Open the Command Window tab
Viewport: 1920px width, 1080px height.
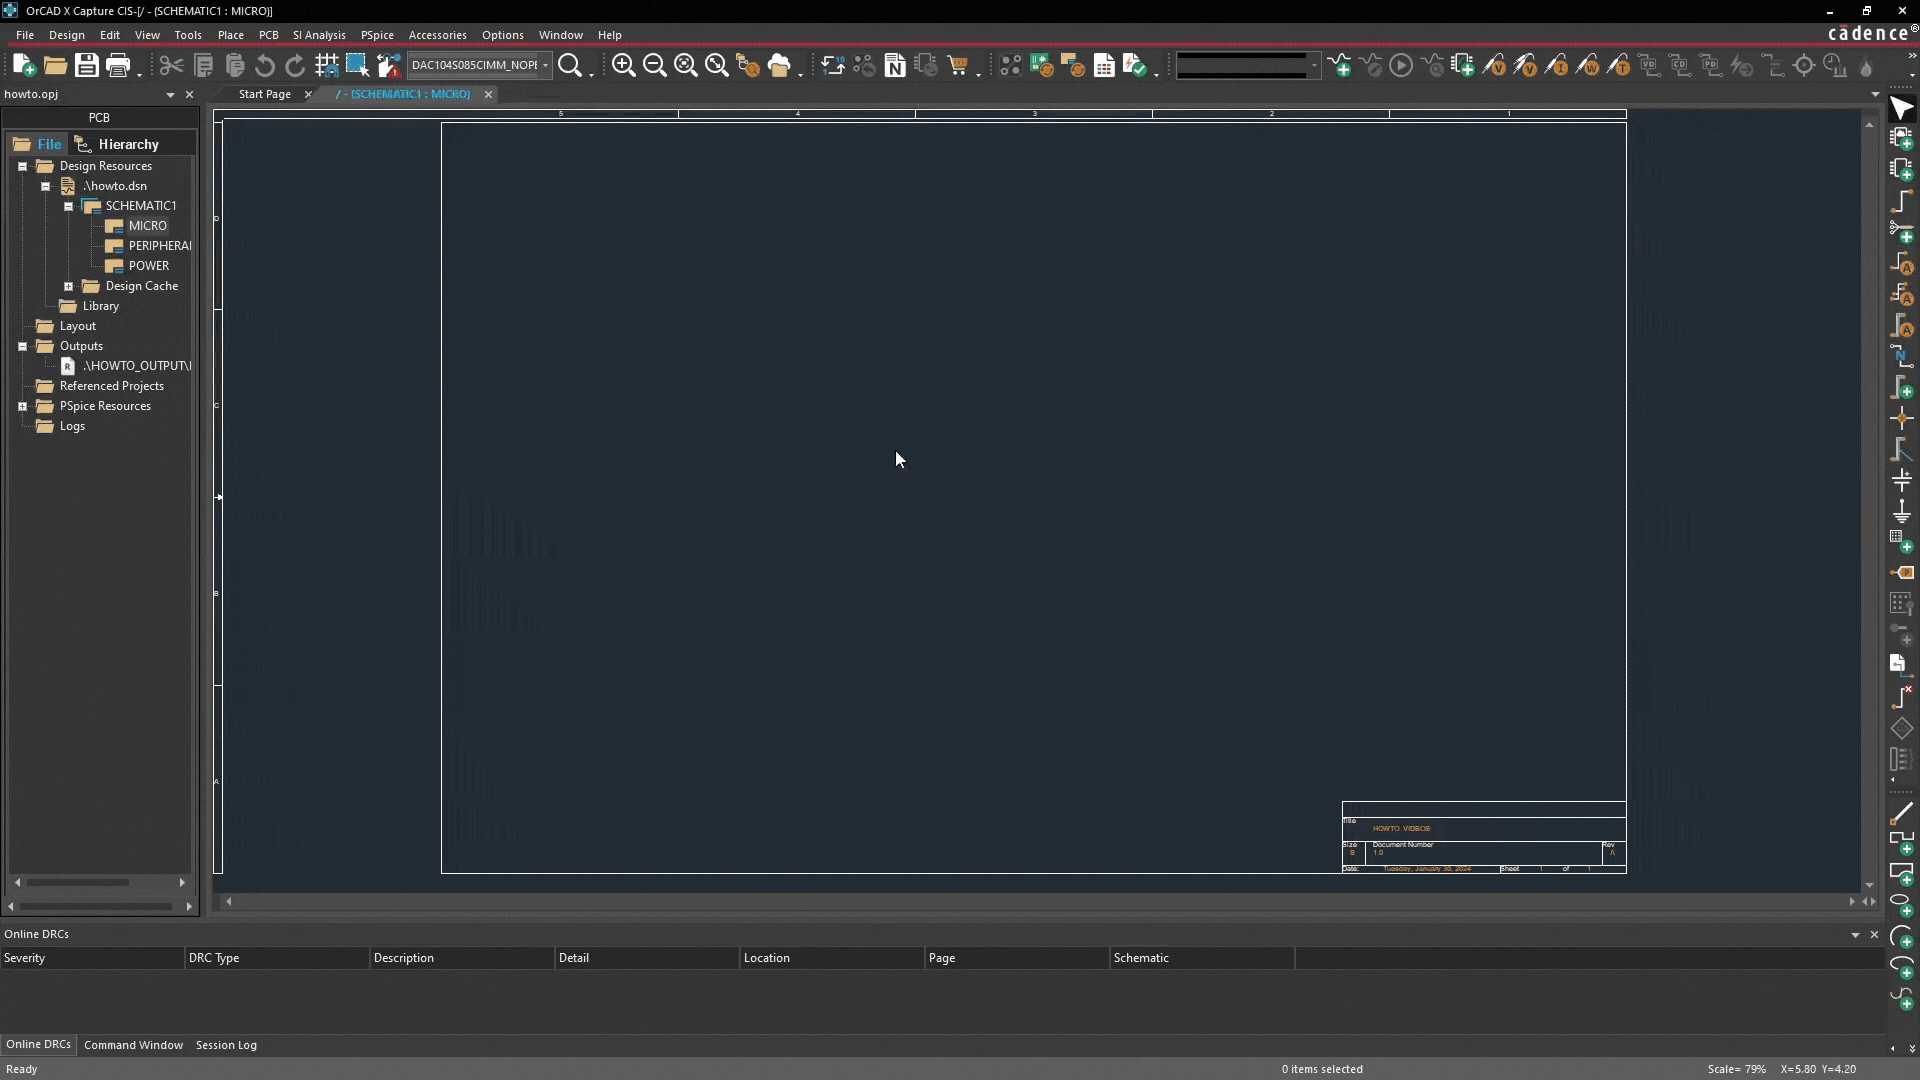click(x=133, y=1045)
